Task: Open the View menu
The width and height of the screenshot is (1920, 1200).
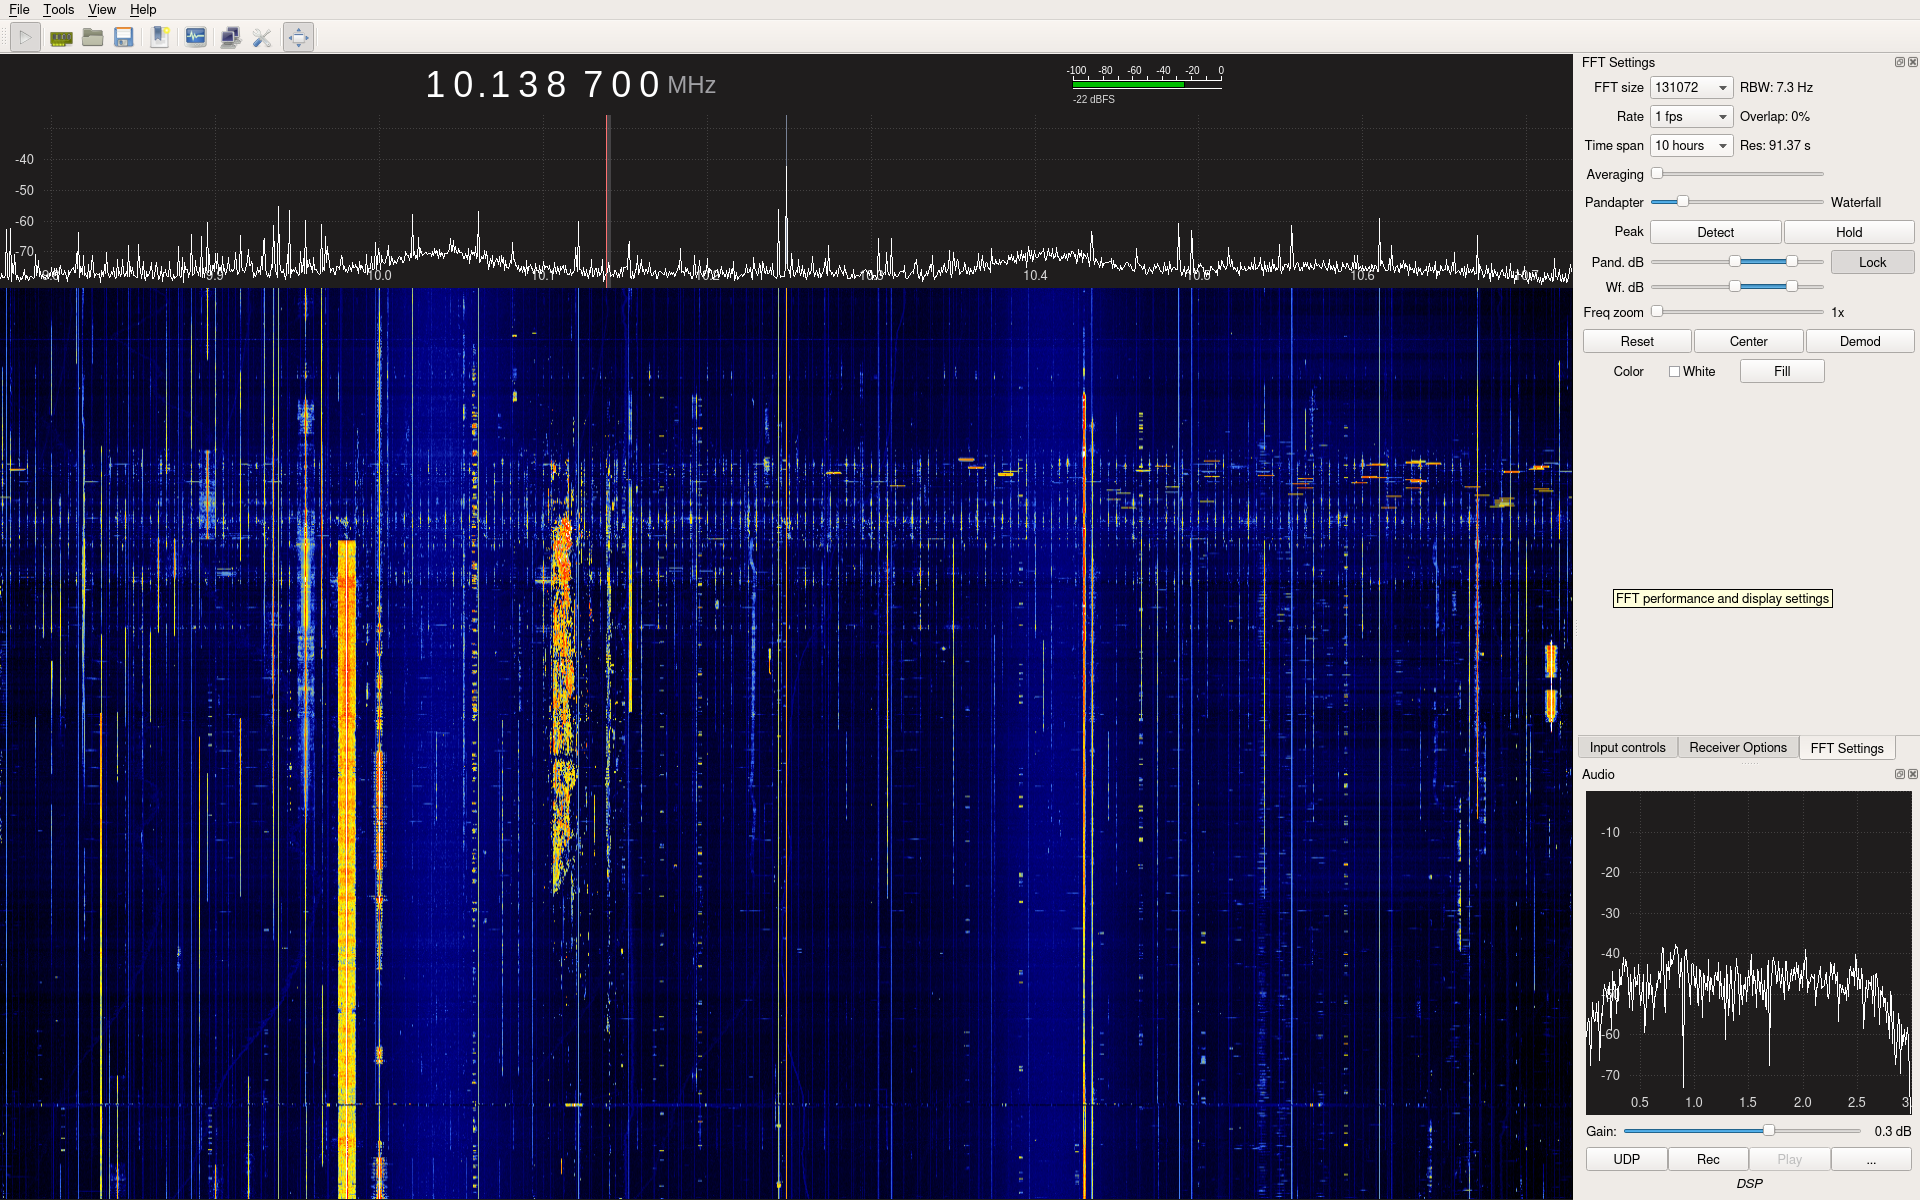Action: pyautogui.click(x=102, y=9)
